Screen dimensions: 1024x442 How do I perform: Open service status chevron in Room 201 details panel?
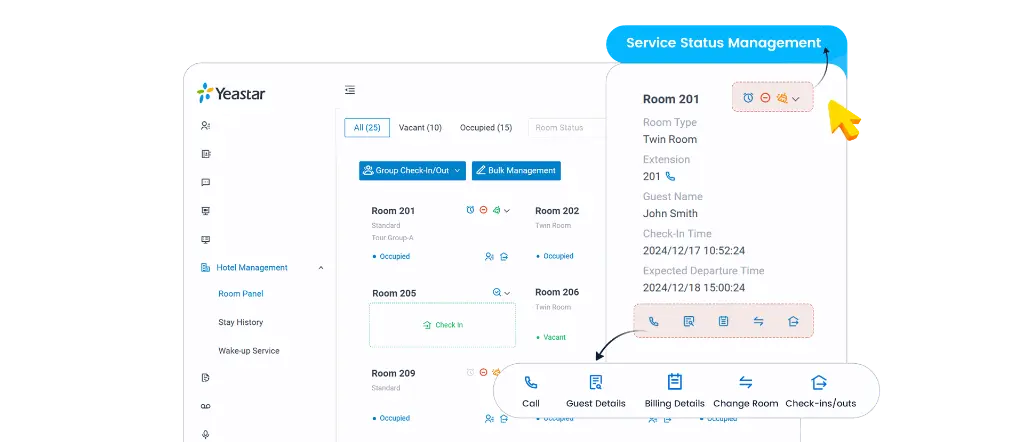click(x=795, y=99)
